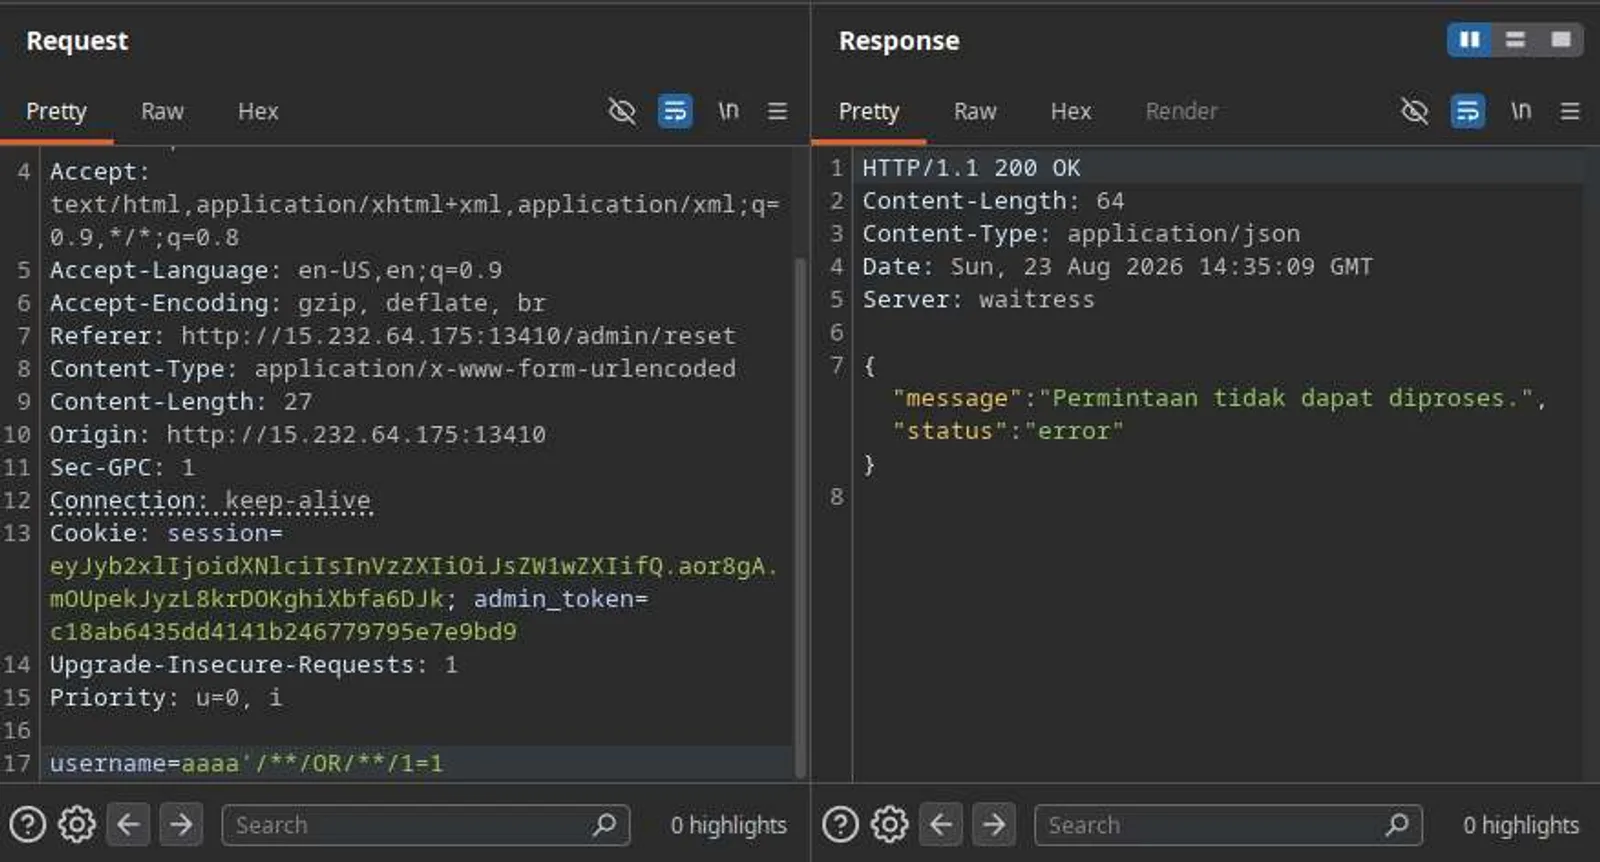Click the "Server: waitress" header
1600x862 pixels.
(x=978, y=300)
